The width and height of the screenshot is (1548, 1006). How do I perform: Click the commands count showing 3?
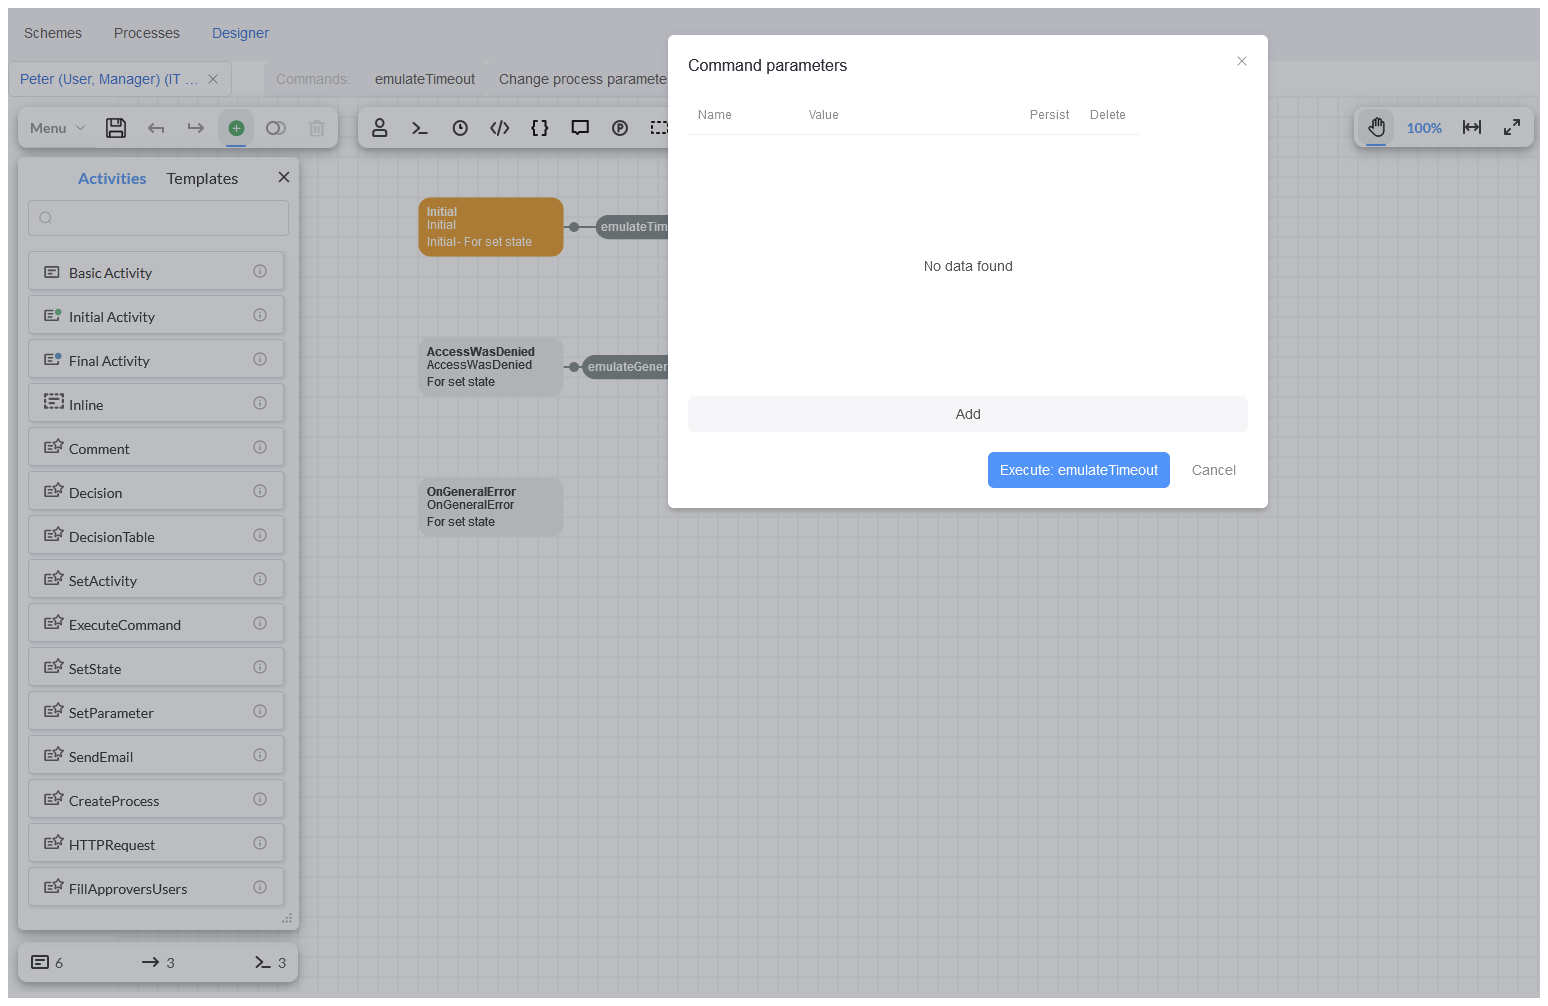click(x=270, y=962)
